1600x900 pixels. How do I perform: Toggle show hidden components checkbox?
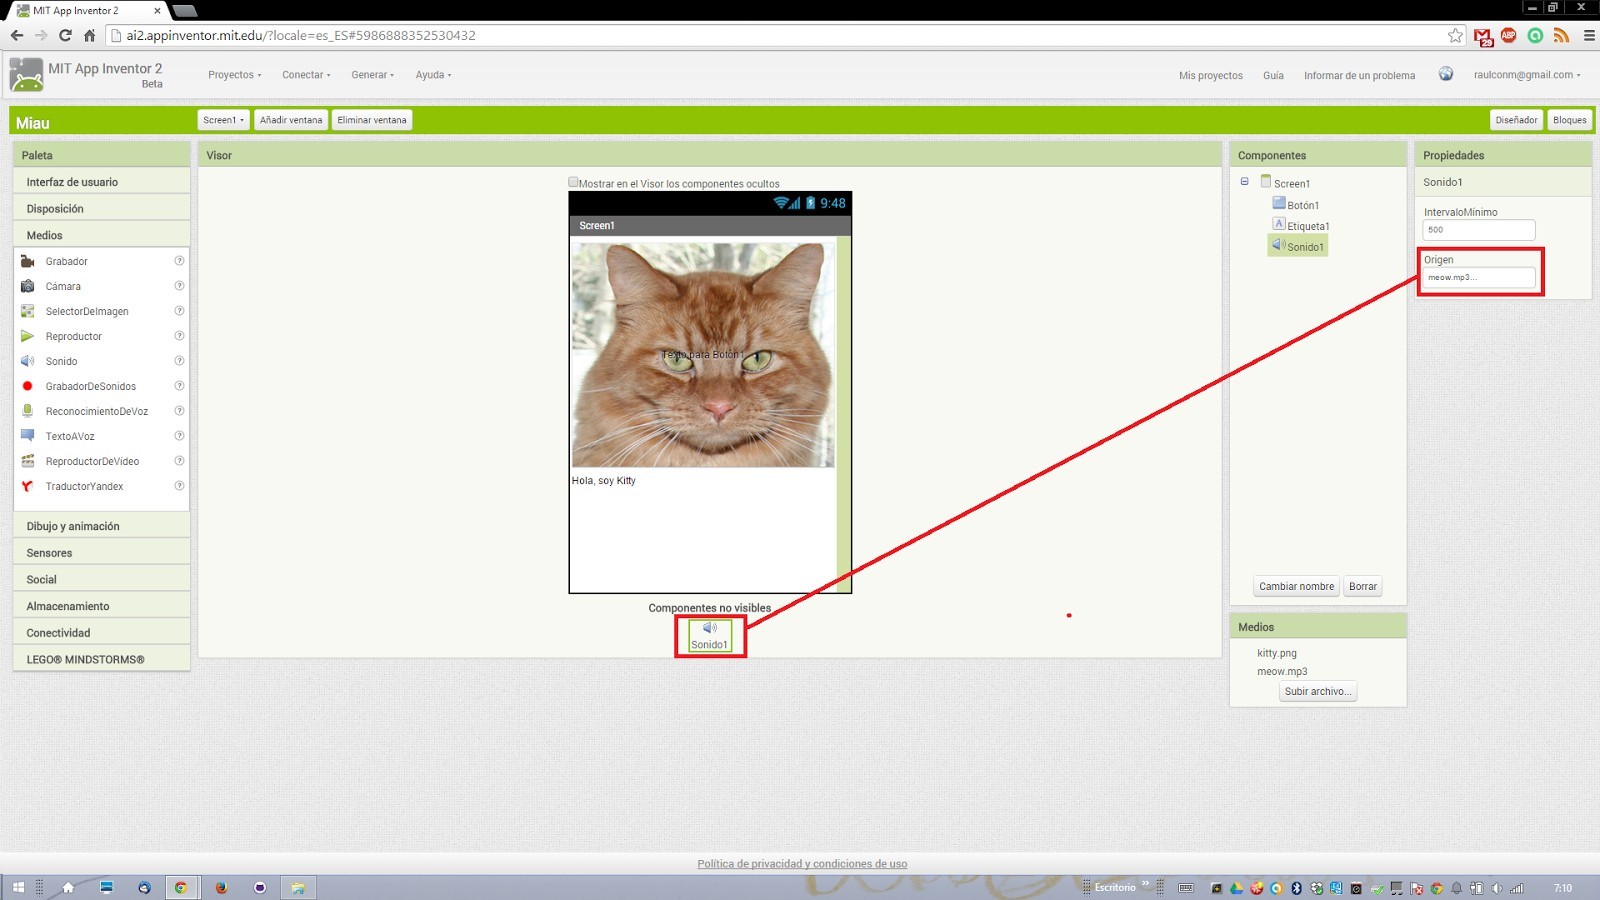pos(573,182)
